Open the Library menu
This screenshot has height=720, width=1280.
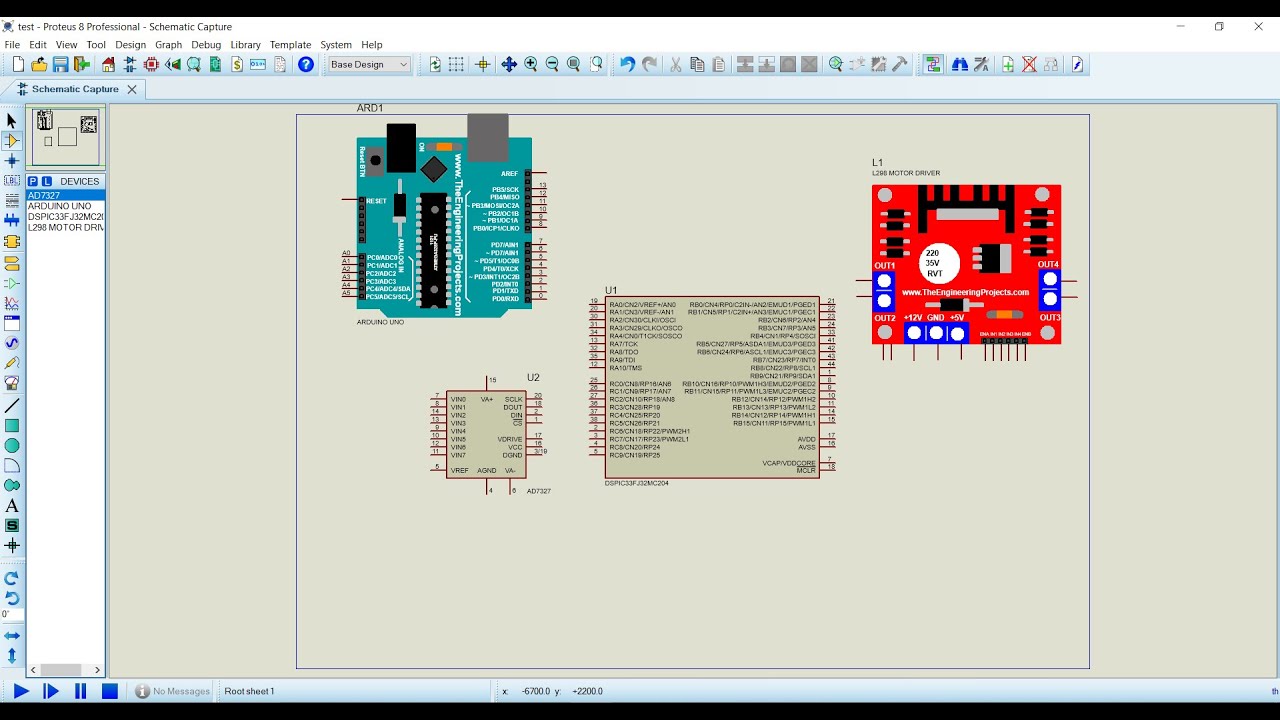coord(245,45)
